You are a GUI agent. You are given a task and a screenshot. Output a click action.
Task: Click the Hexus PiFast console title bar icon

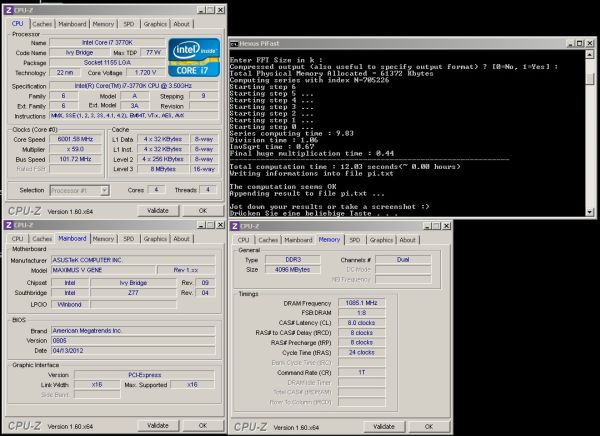[x=234, y=44]
